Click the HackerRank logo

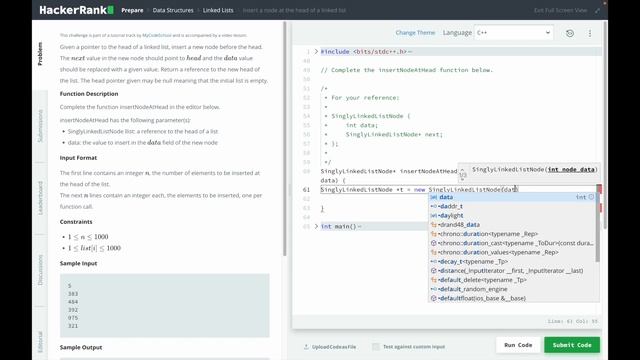(x=77, y=10)
